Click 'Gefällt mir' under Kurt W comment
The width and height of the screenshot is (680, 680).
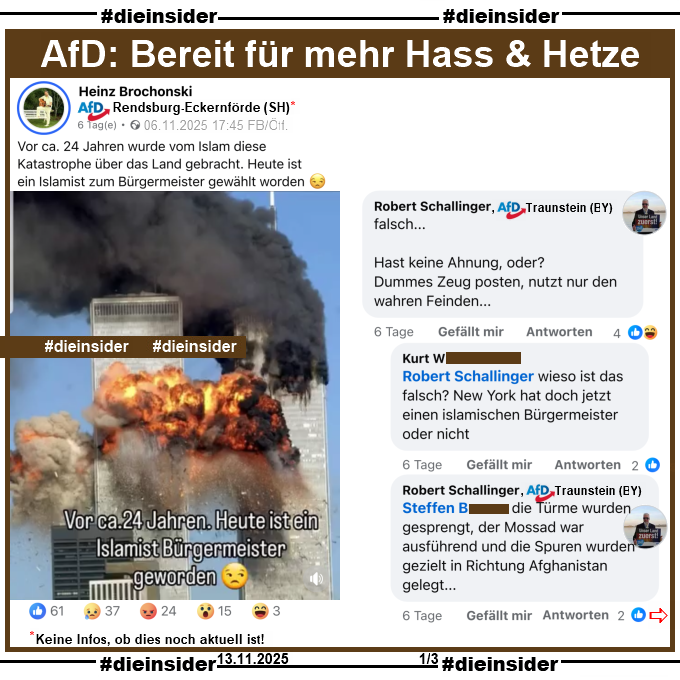pyautogui.click(x=499, y=465)
